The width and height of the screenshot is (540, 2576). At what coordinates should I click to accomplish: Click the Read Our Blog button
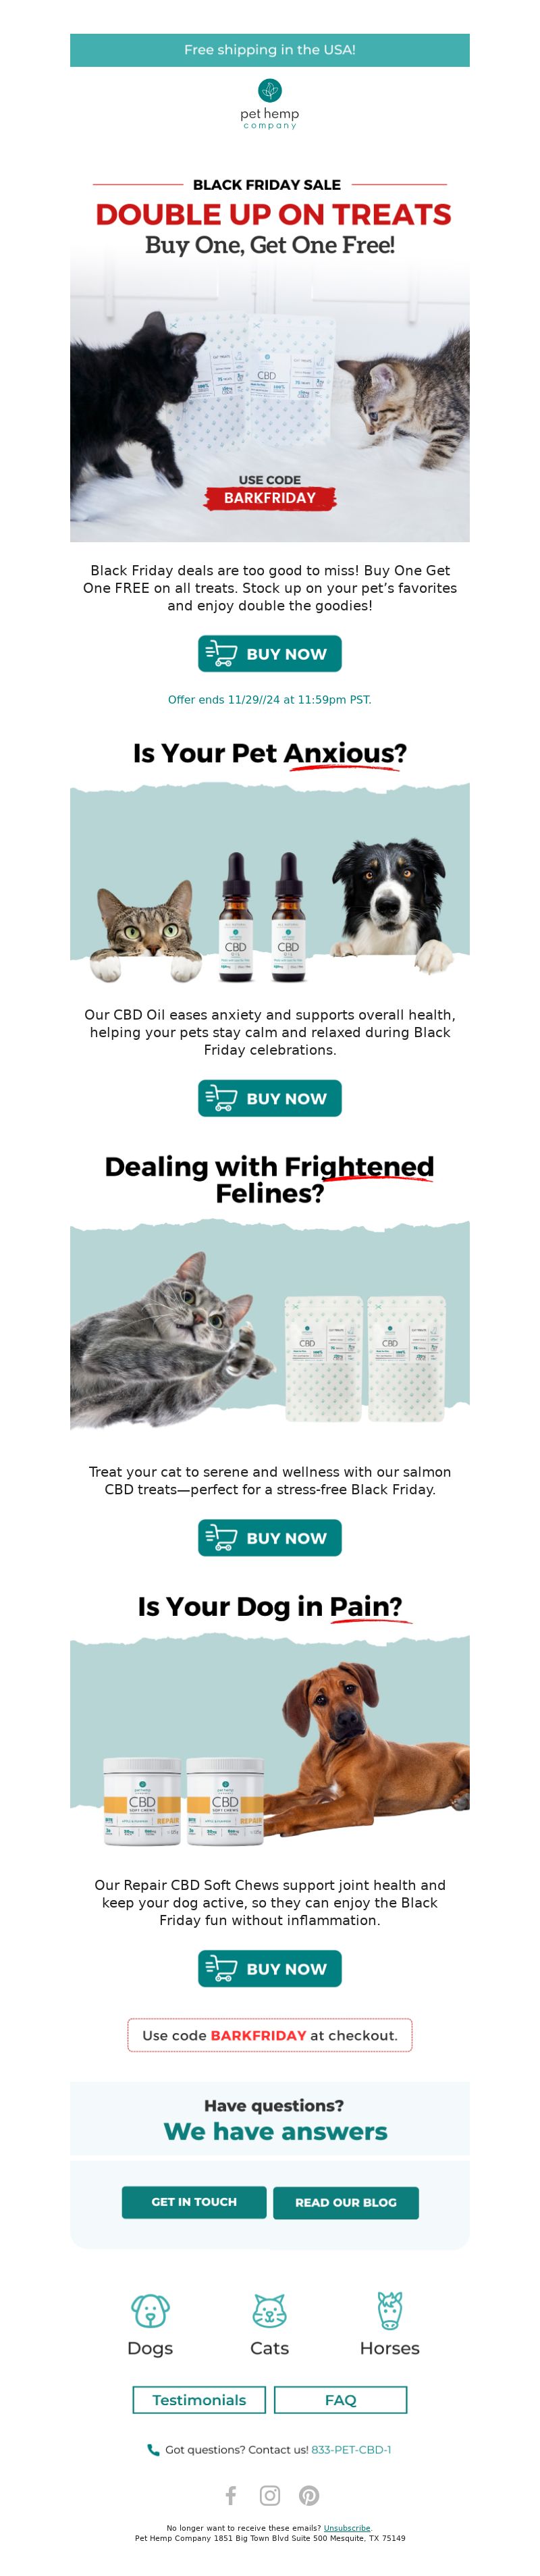coord(346,2202)
